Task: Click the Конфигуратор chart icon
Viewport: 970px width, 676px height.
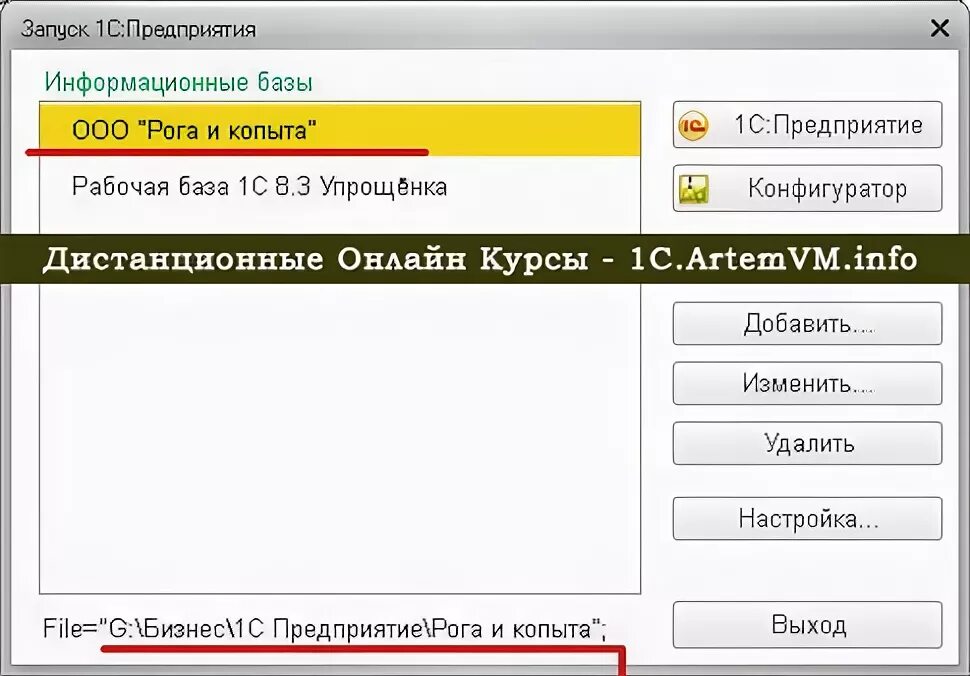Action: 693,189
